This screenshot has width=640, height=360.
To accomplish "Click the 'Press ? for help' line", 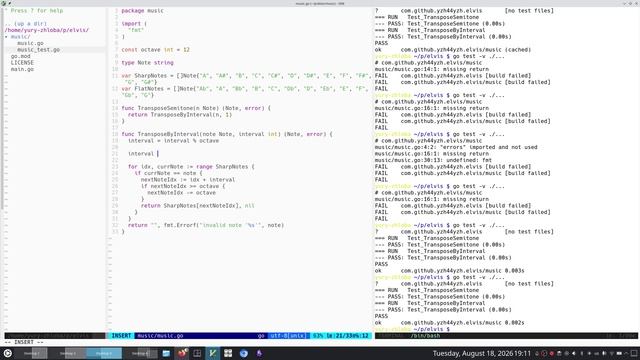I will click(x=34, y=11).
